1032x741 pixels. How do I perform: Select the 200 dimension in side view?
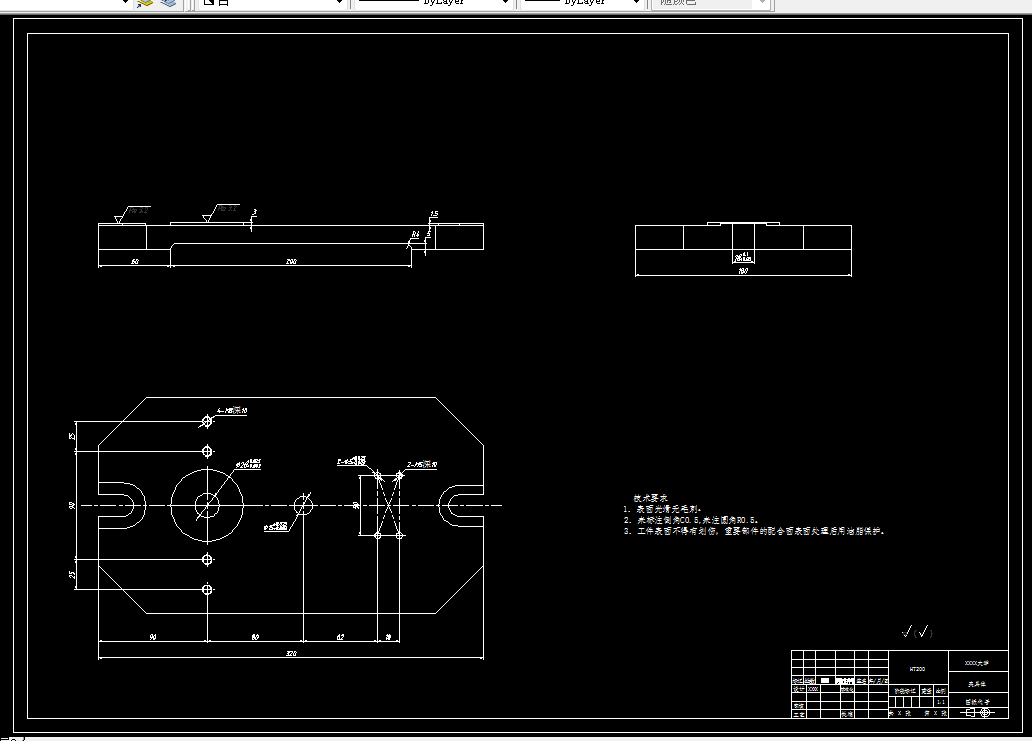(x=291, y=261)
